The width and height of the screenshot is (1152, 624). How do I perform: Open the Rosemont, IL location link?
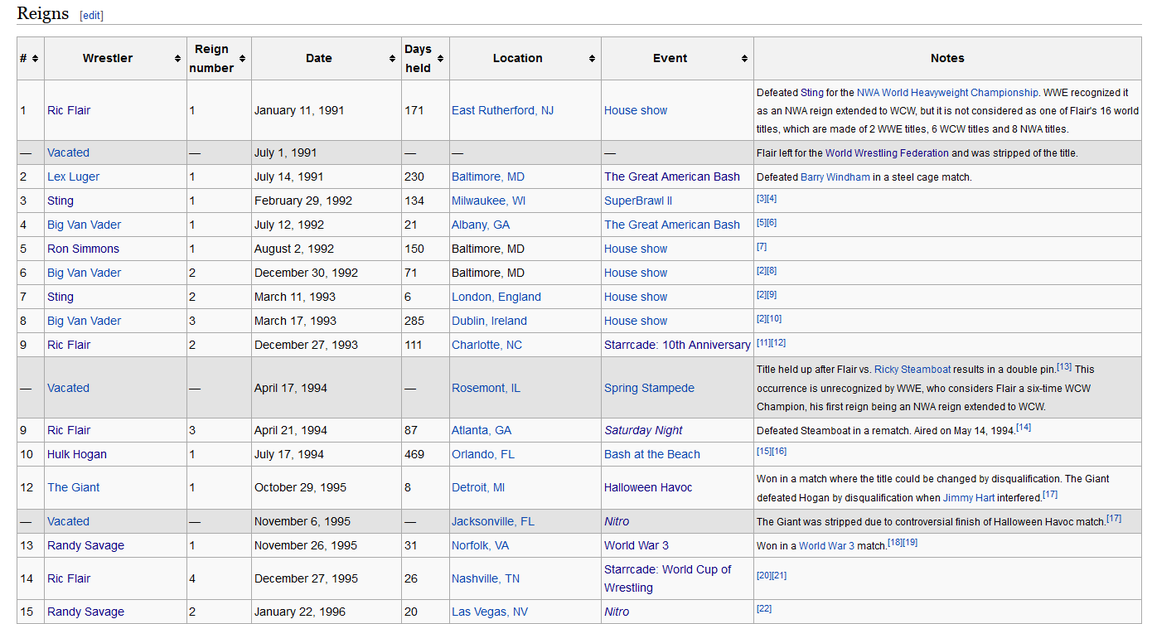tap(486, 388)
